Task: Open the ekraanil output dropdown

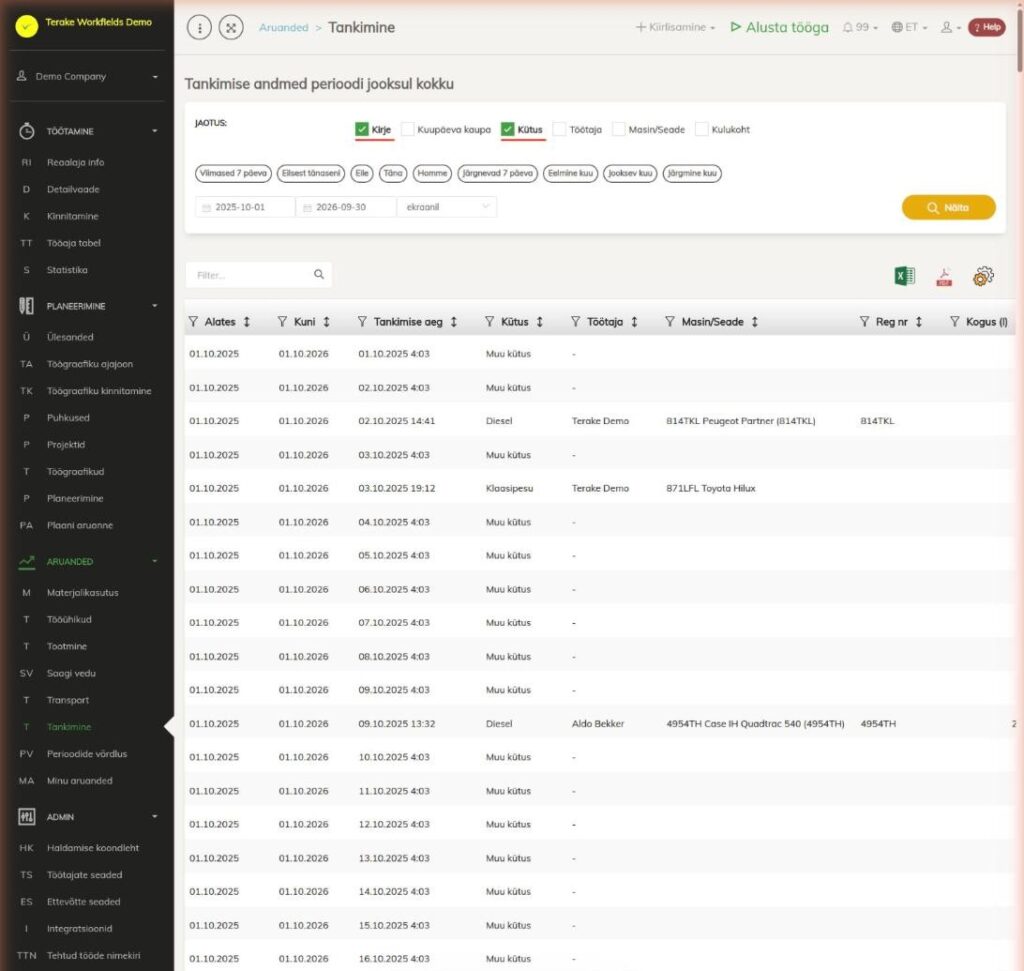Action: pyautogui.click(x=447, y=207)
